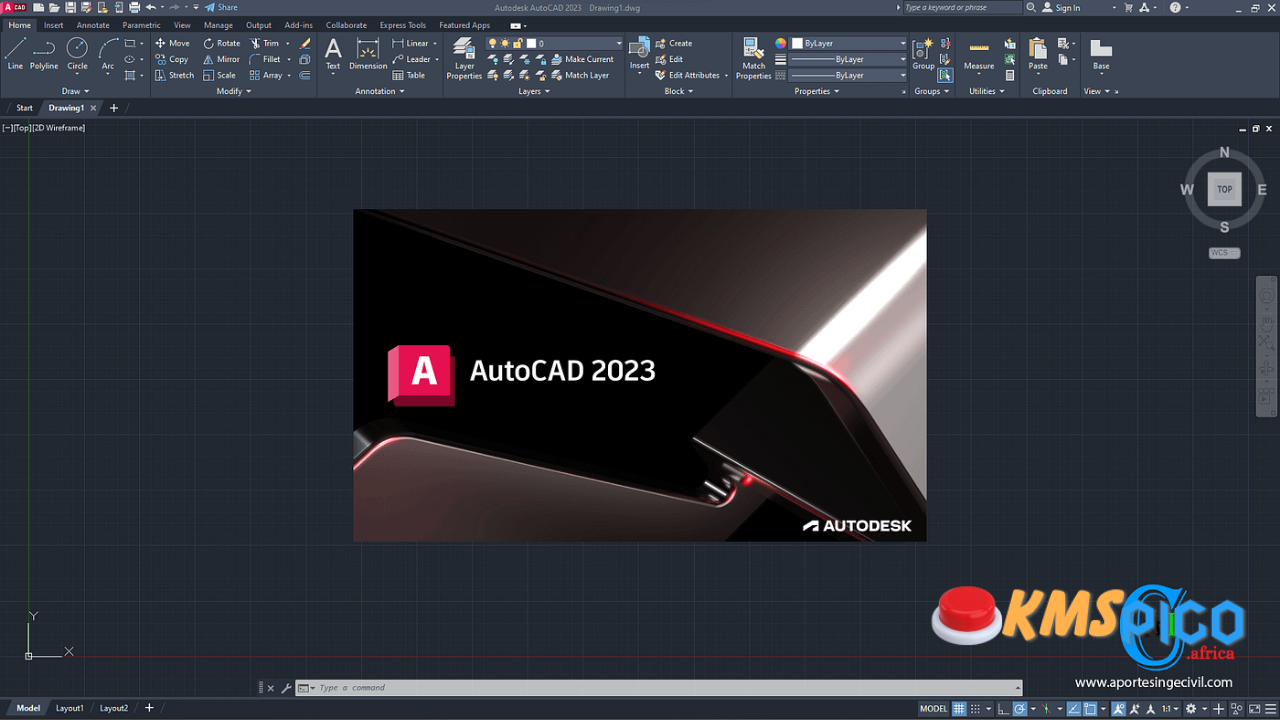
Task: Open the Parametric ribbon tab
Action: [141, 25]
